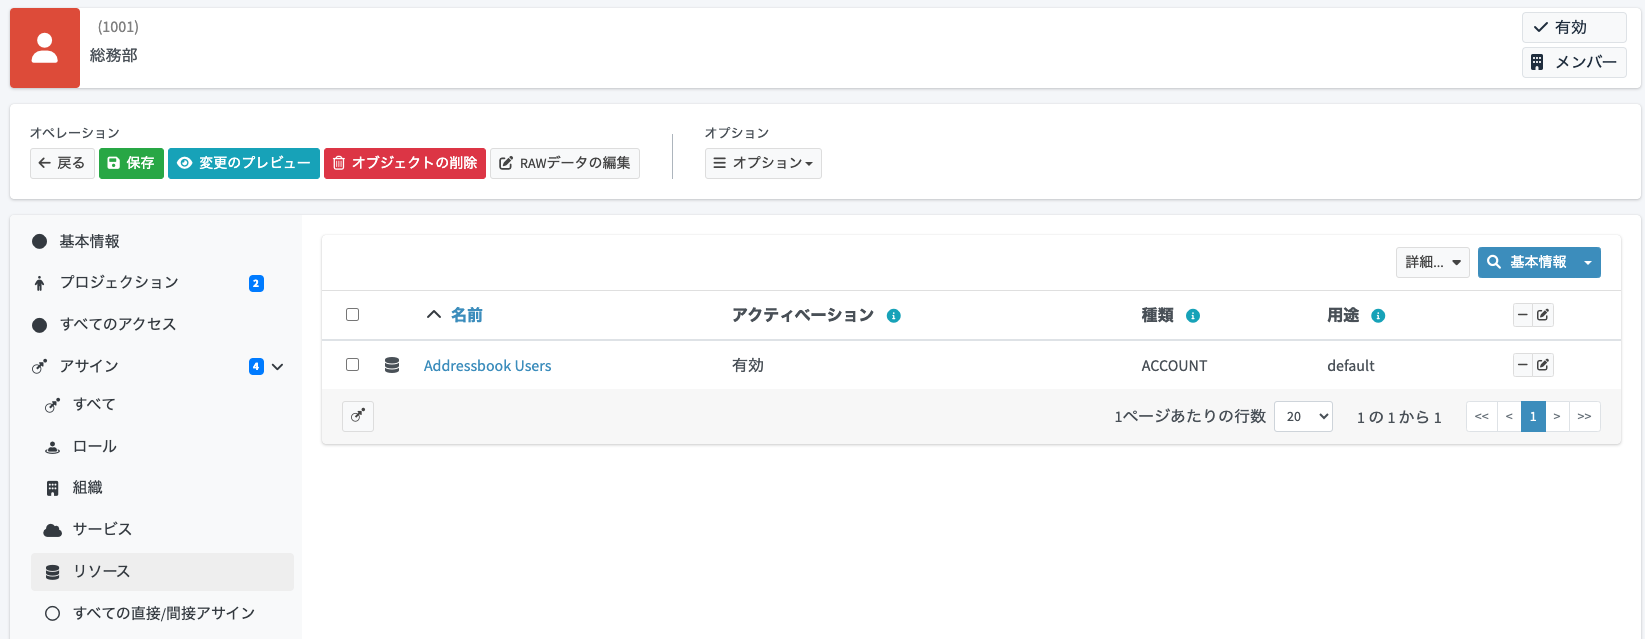
Task: Click the database icon beside Addressbook Users
Action: click(392, 366)
